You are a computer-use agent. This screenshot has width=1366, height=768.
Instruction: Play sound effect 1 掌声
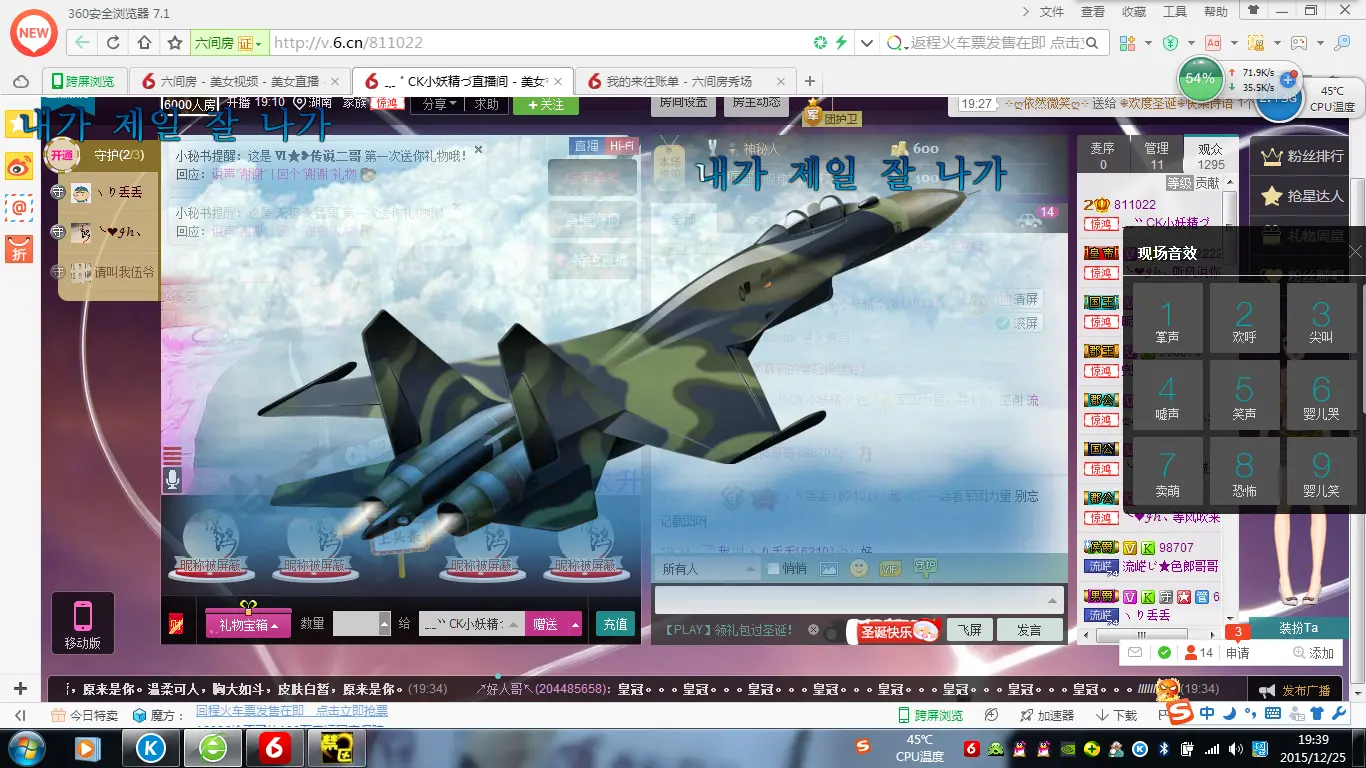pos(1166,319)
